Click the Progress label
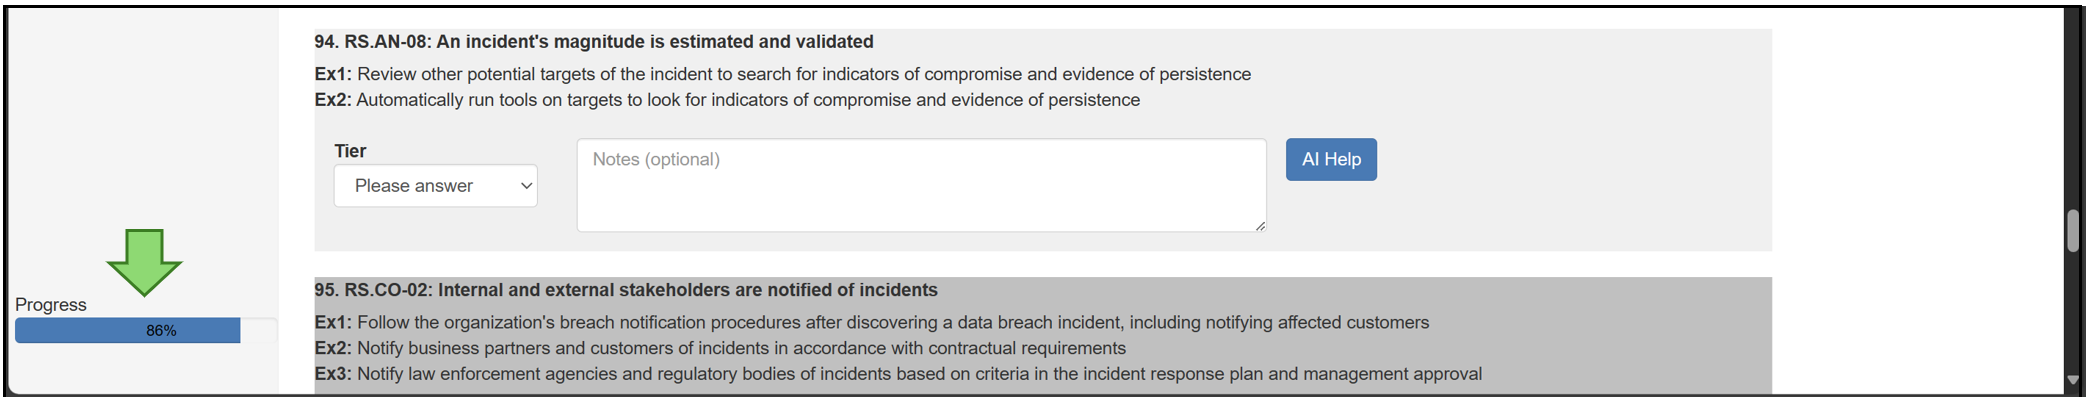 (x=51, y=305)
